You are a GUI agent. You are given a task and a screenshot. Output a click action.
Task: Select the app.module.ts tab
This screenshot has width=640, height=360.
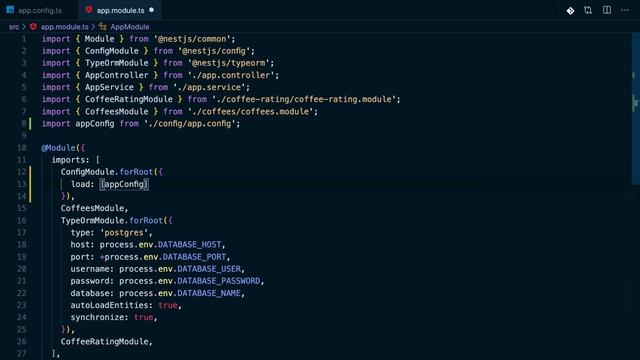pos(120,10)
